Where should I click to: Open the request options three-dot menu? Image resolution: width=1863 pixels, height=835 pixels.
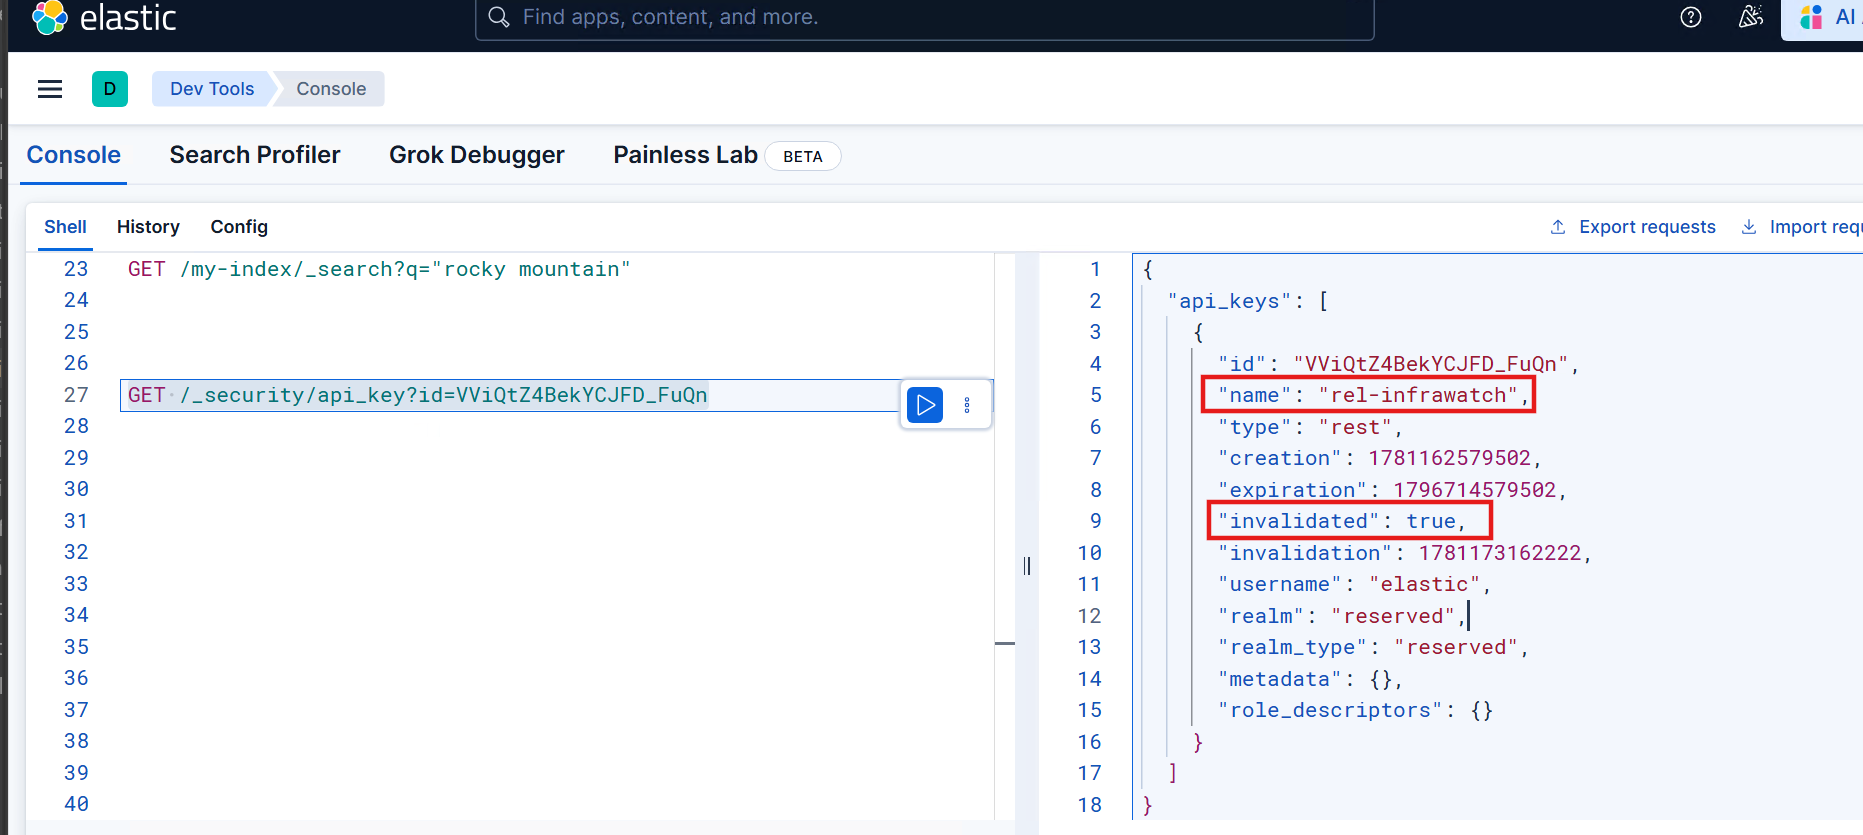(967, 405)
